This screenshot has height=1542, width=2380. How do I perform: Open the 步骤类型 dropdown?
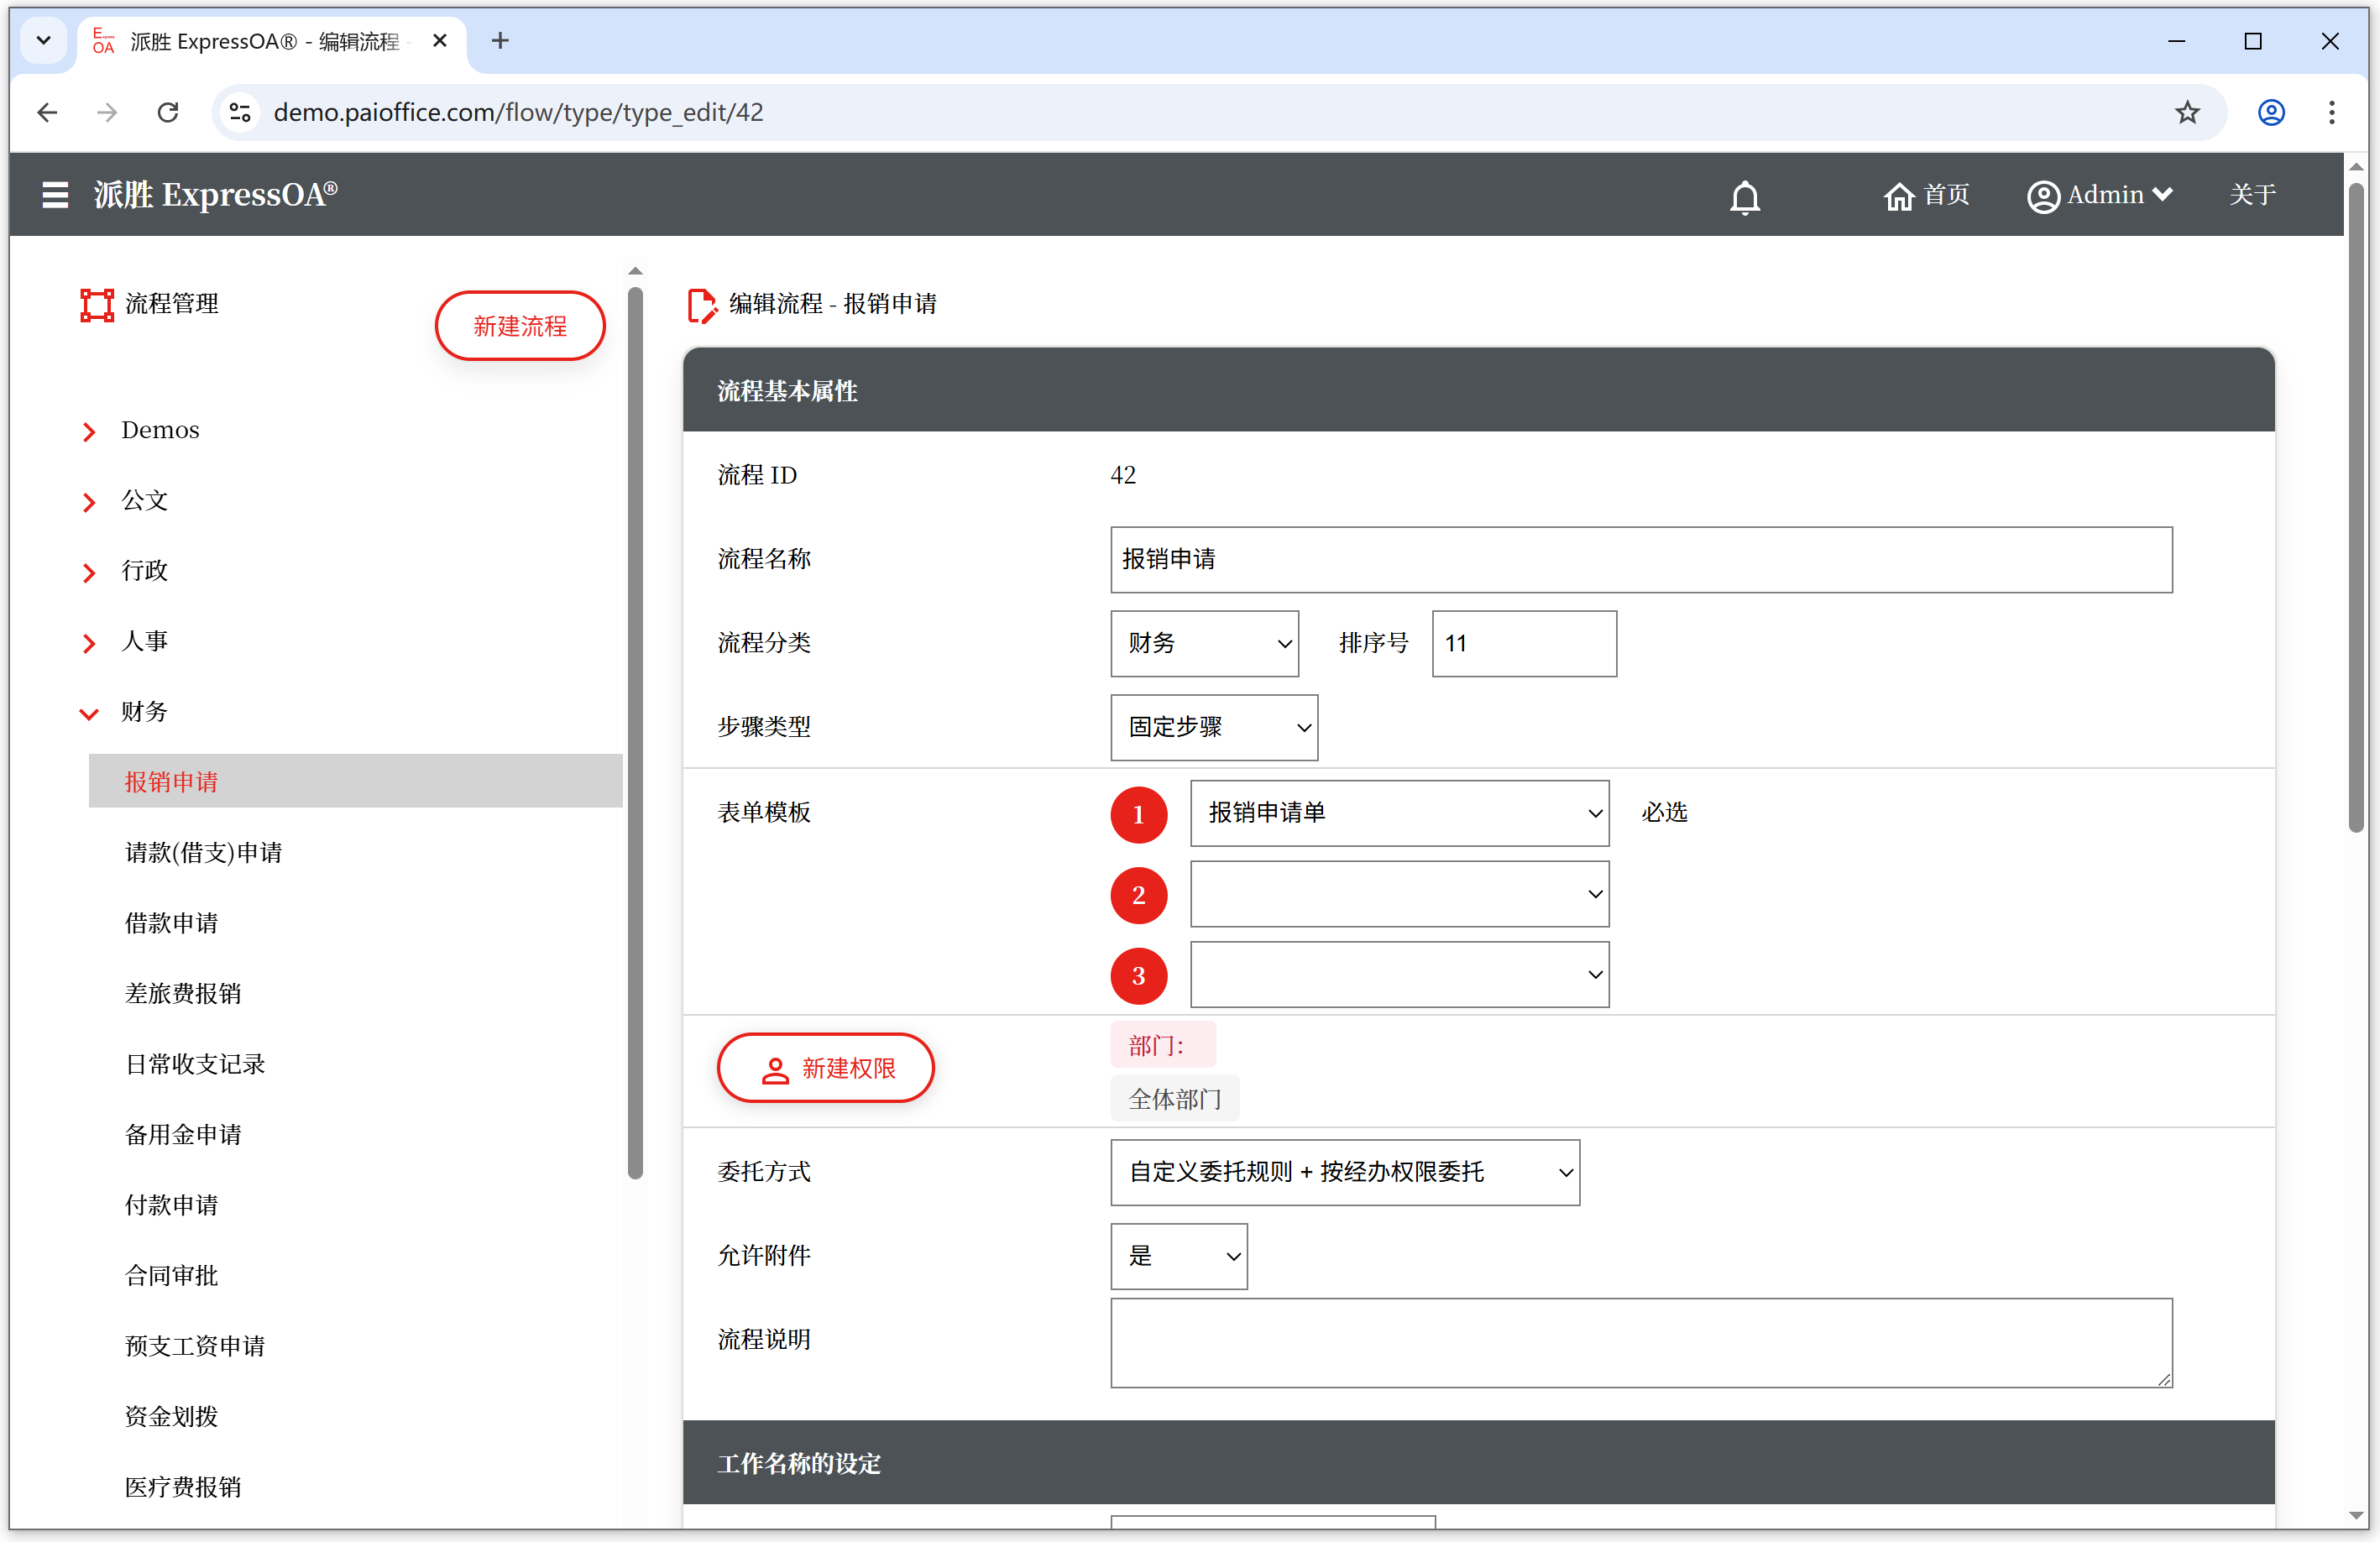click(1213, 728)
